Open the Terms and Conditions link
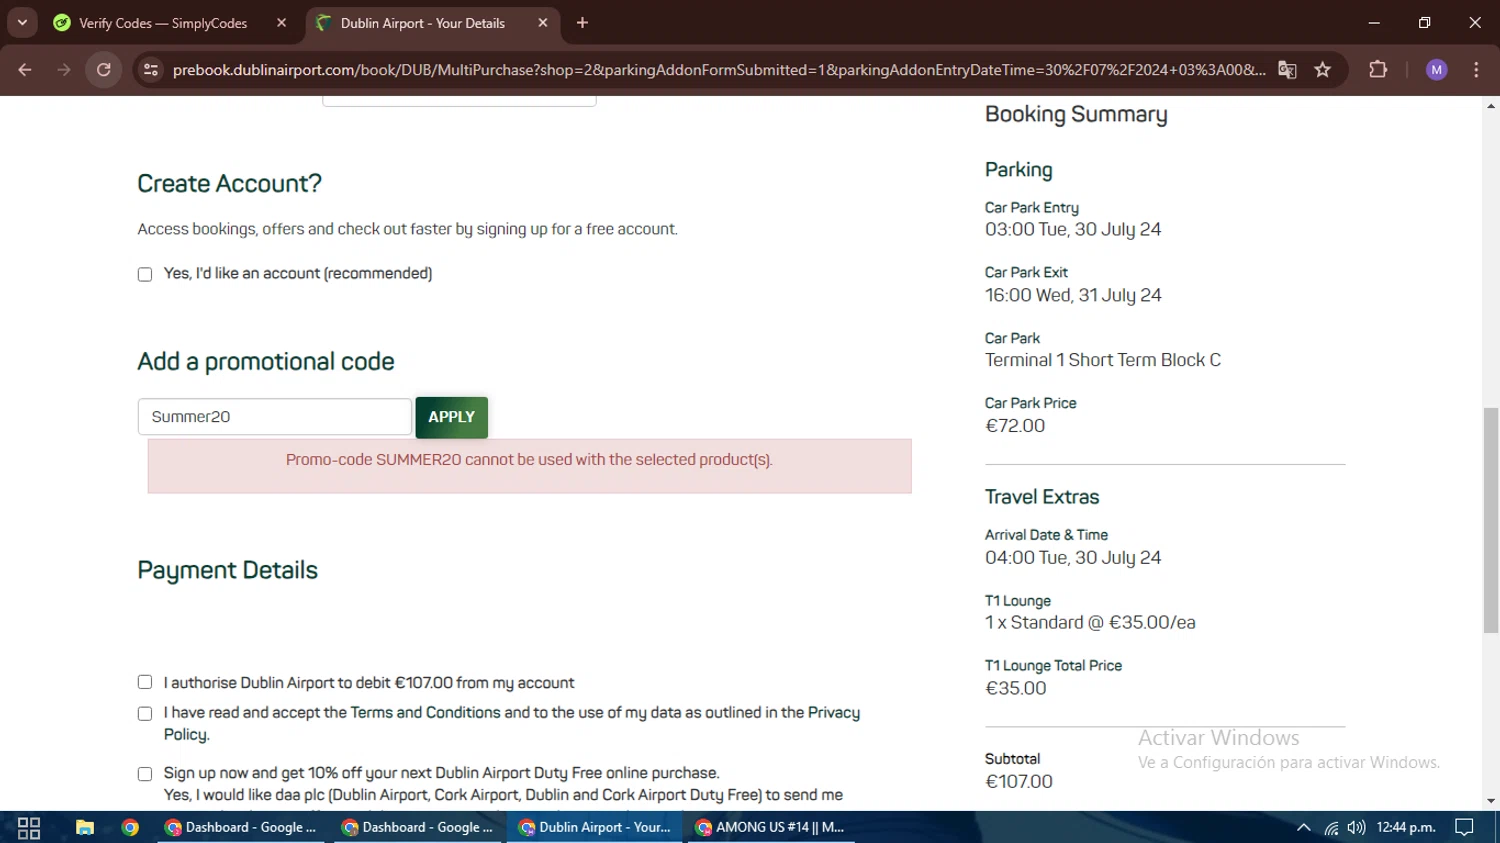Screen dimensions: 1500x843 [x=425, y=712]
